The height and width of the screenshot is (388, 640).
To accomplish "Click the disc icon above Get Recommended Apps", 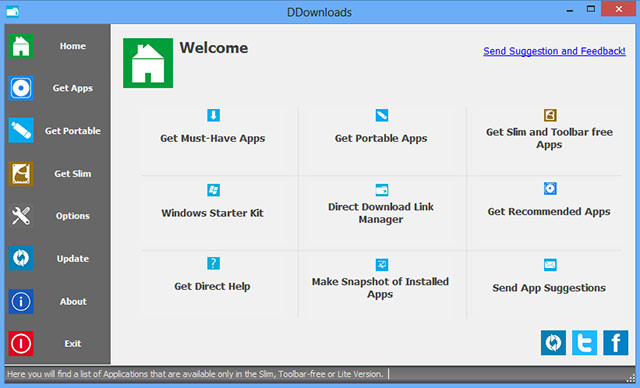I will point(550,188).
